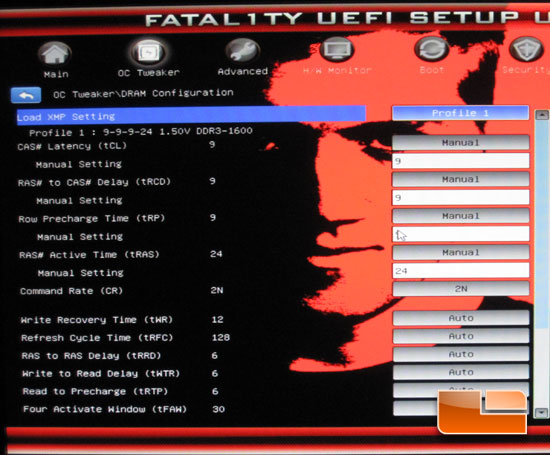Click the tCL manual setting field showing 9
Screen dimensions: 550x455
tap(461, 161)
